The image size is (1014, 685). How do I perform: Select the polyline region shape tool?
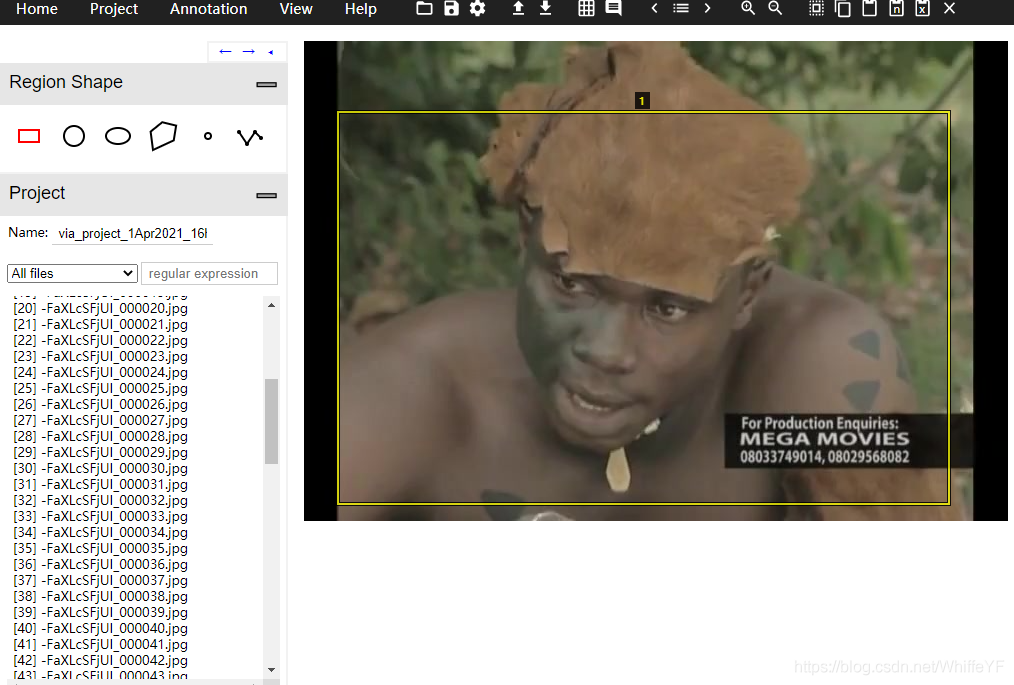(x=249, y=137)
